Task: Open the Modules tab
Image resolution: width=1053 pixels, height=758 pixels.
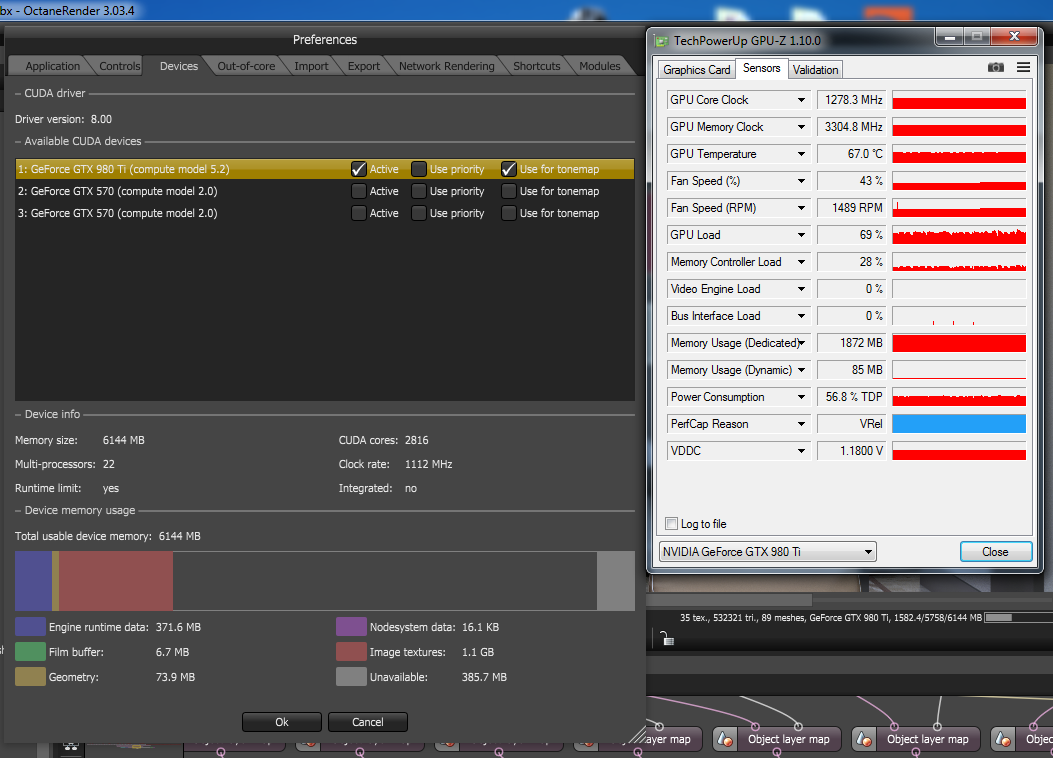Action: click(x=600, y=66)
